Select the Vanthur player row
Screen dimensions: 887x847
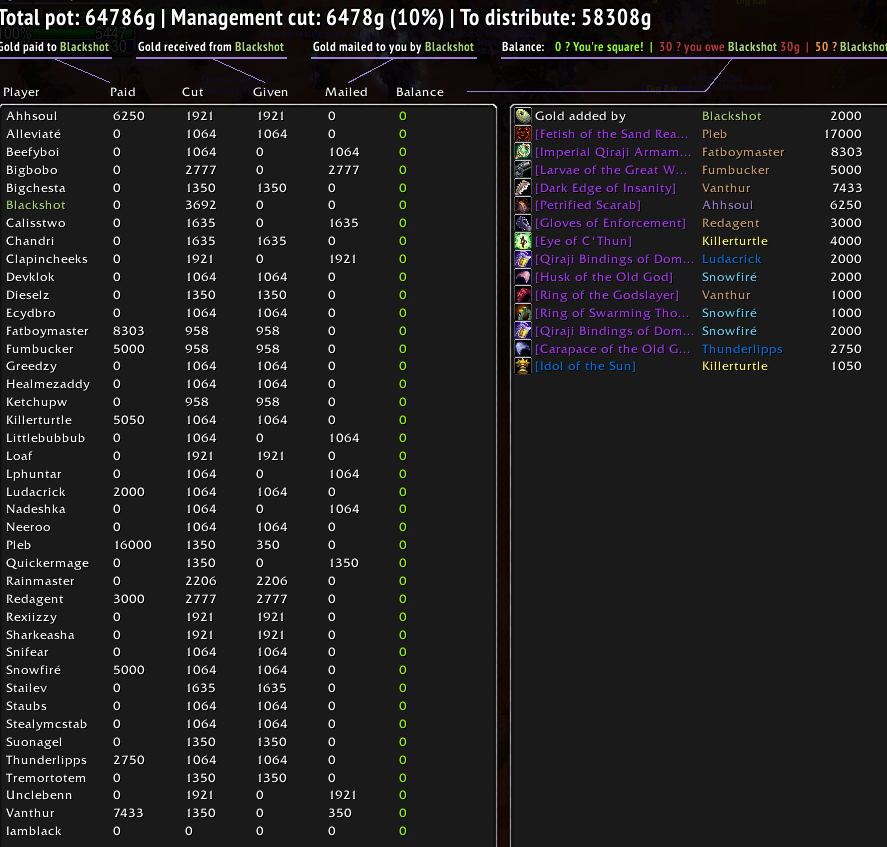248,813
